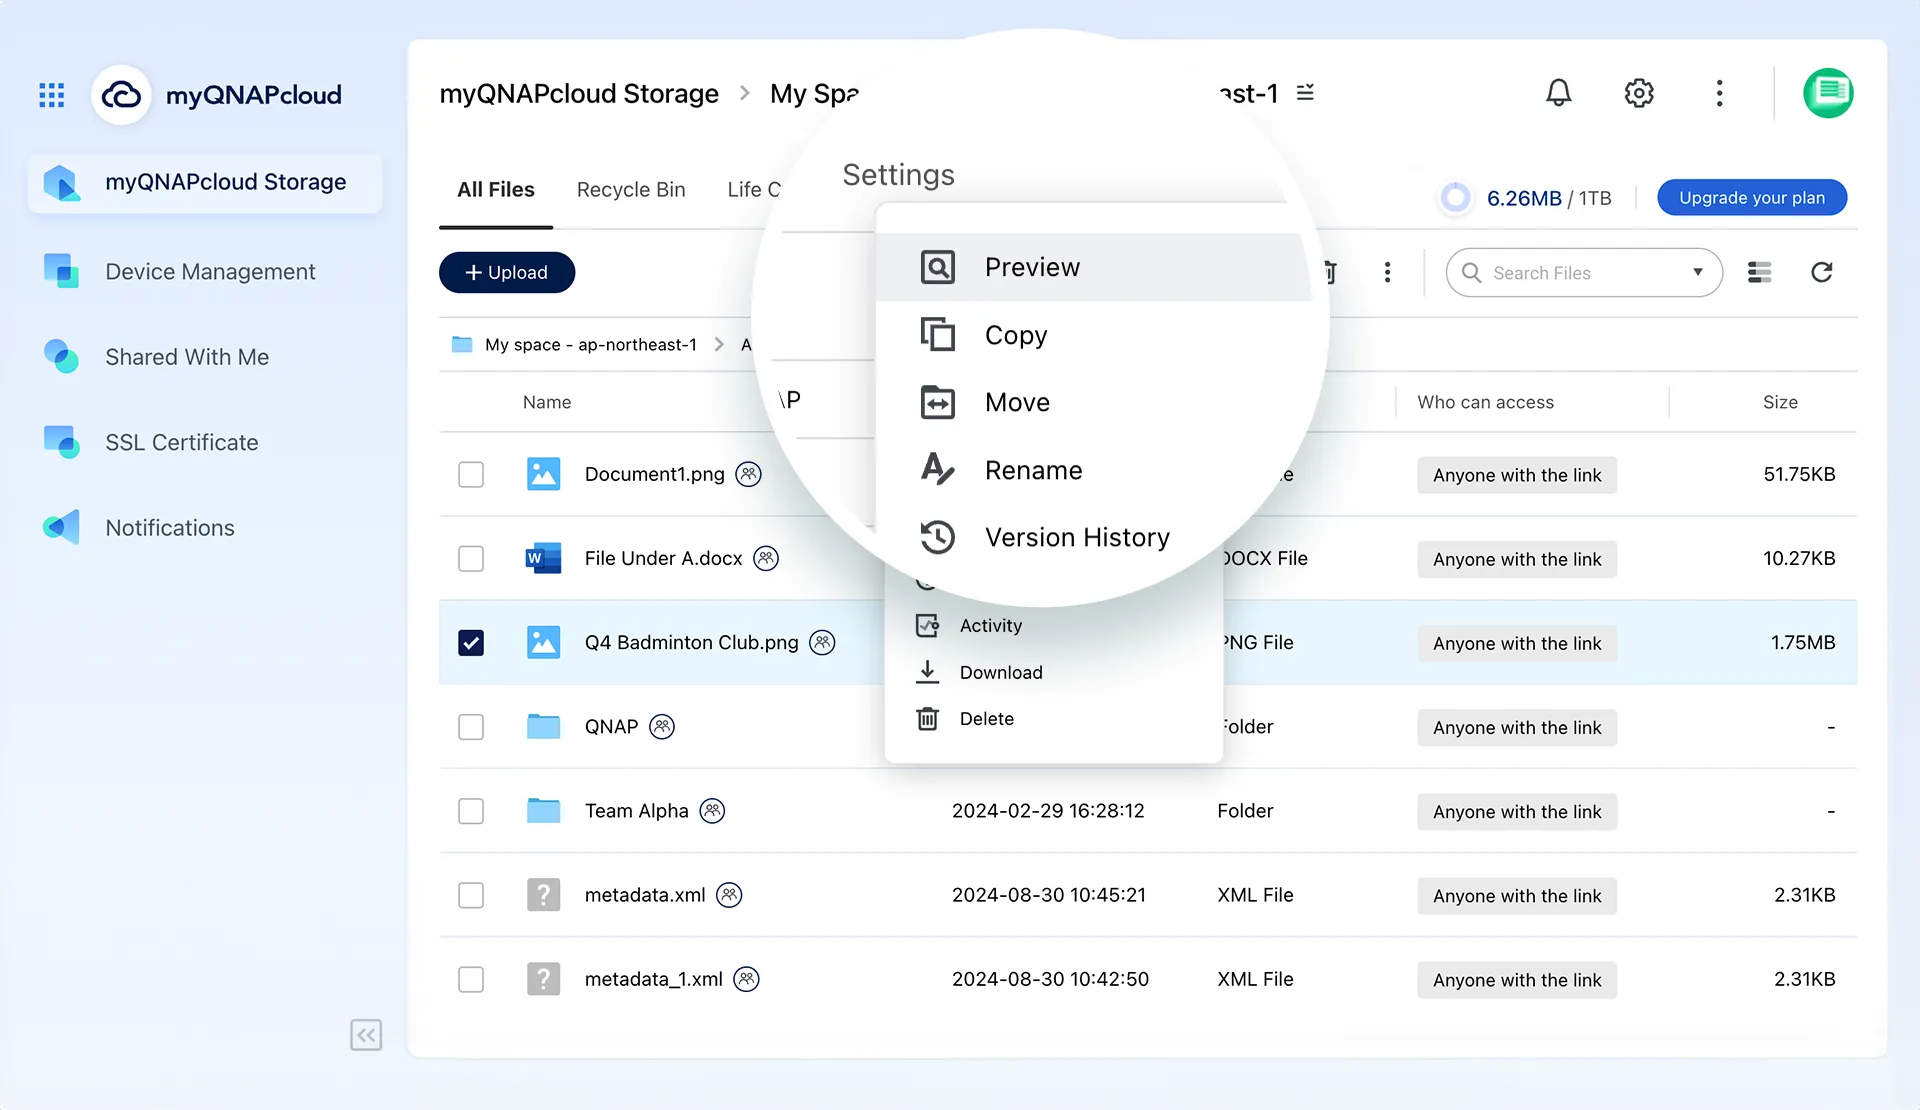Viewport: 1920px width, 1110px height.
Task: Choose Rename from the context menu
Action: (1033, 470)
